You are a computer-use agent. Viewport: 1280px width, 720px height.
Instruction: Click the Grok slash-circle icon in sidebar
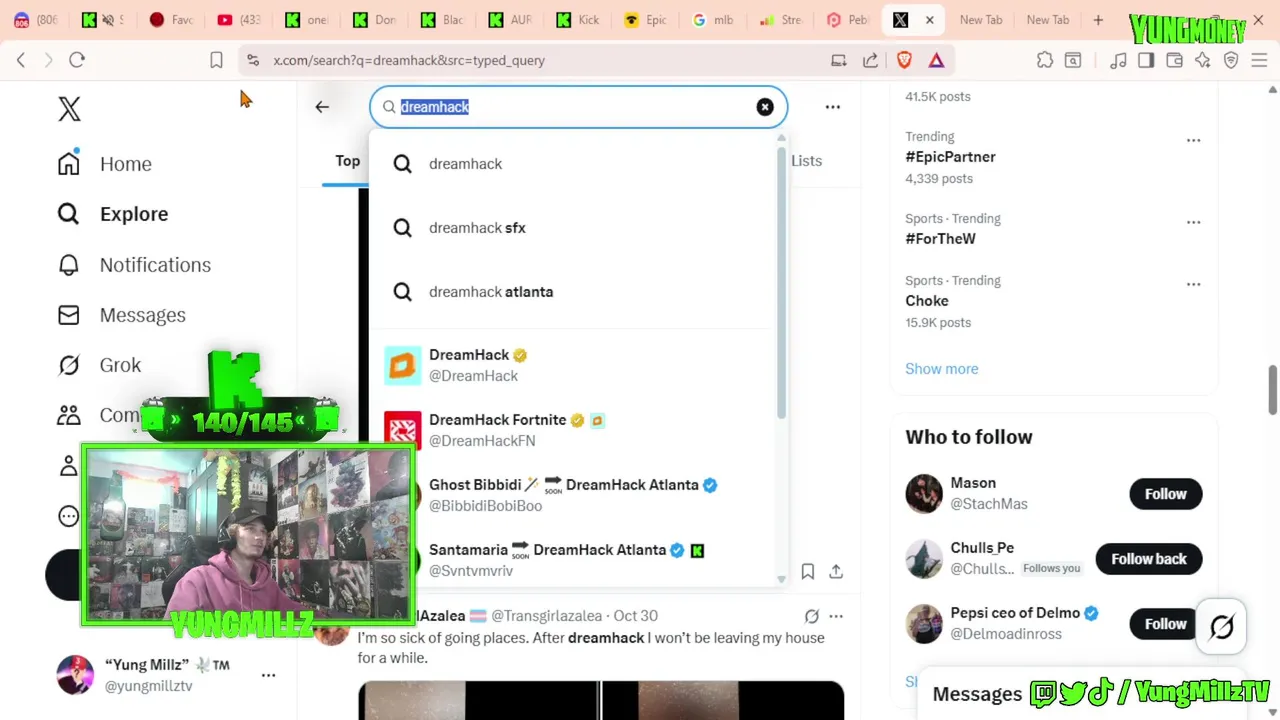click(x=68, y=365)
